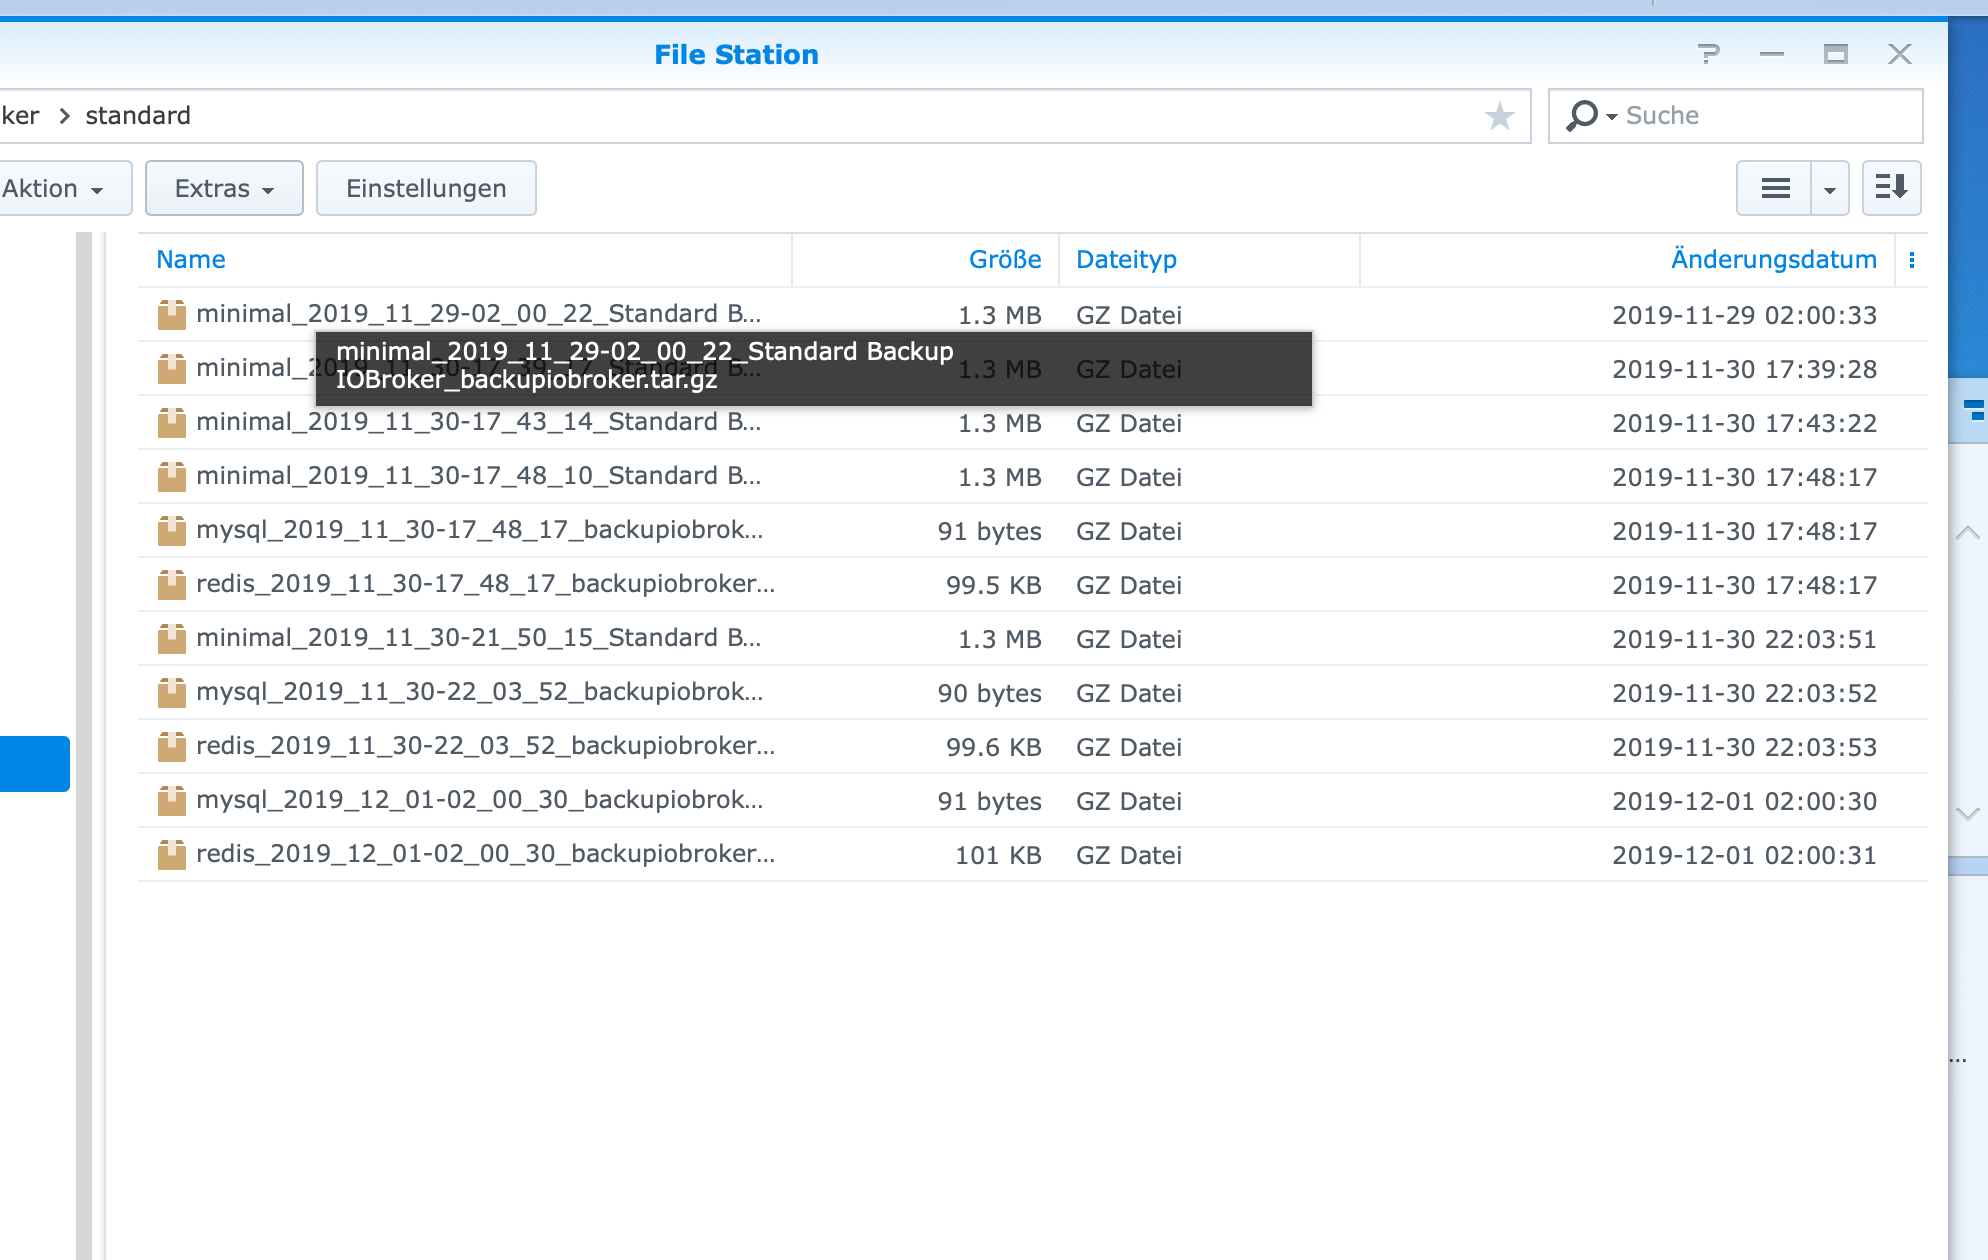The width and height of the screenshot is (1988, 1260).
Task: Click the 99.6 KB size cell
Action: (x=994, y=747)
